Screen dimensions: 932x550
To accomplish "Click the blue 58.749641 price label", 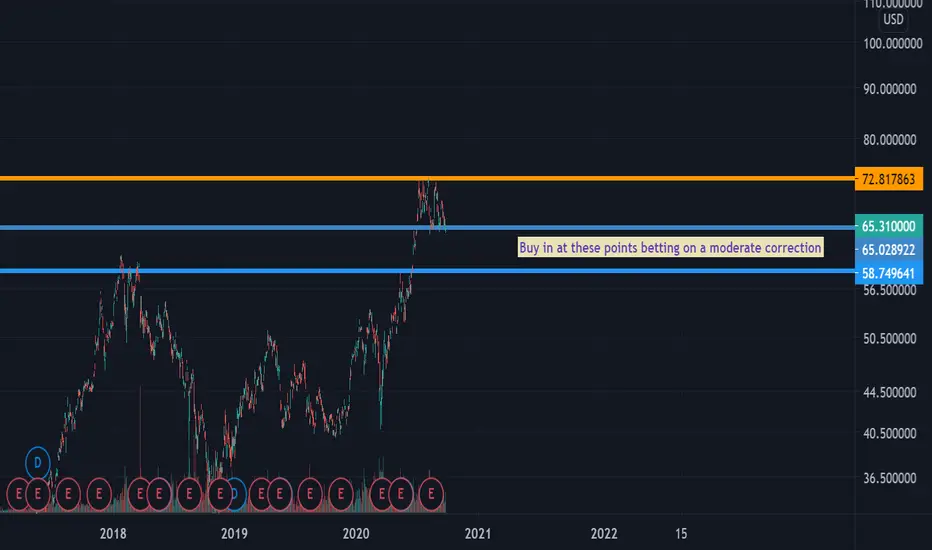I will [889, 273].
